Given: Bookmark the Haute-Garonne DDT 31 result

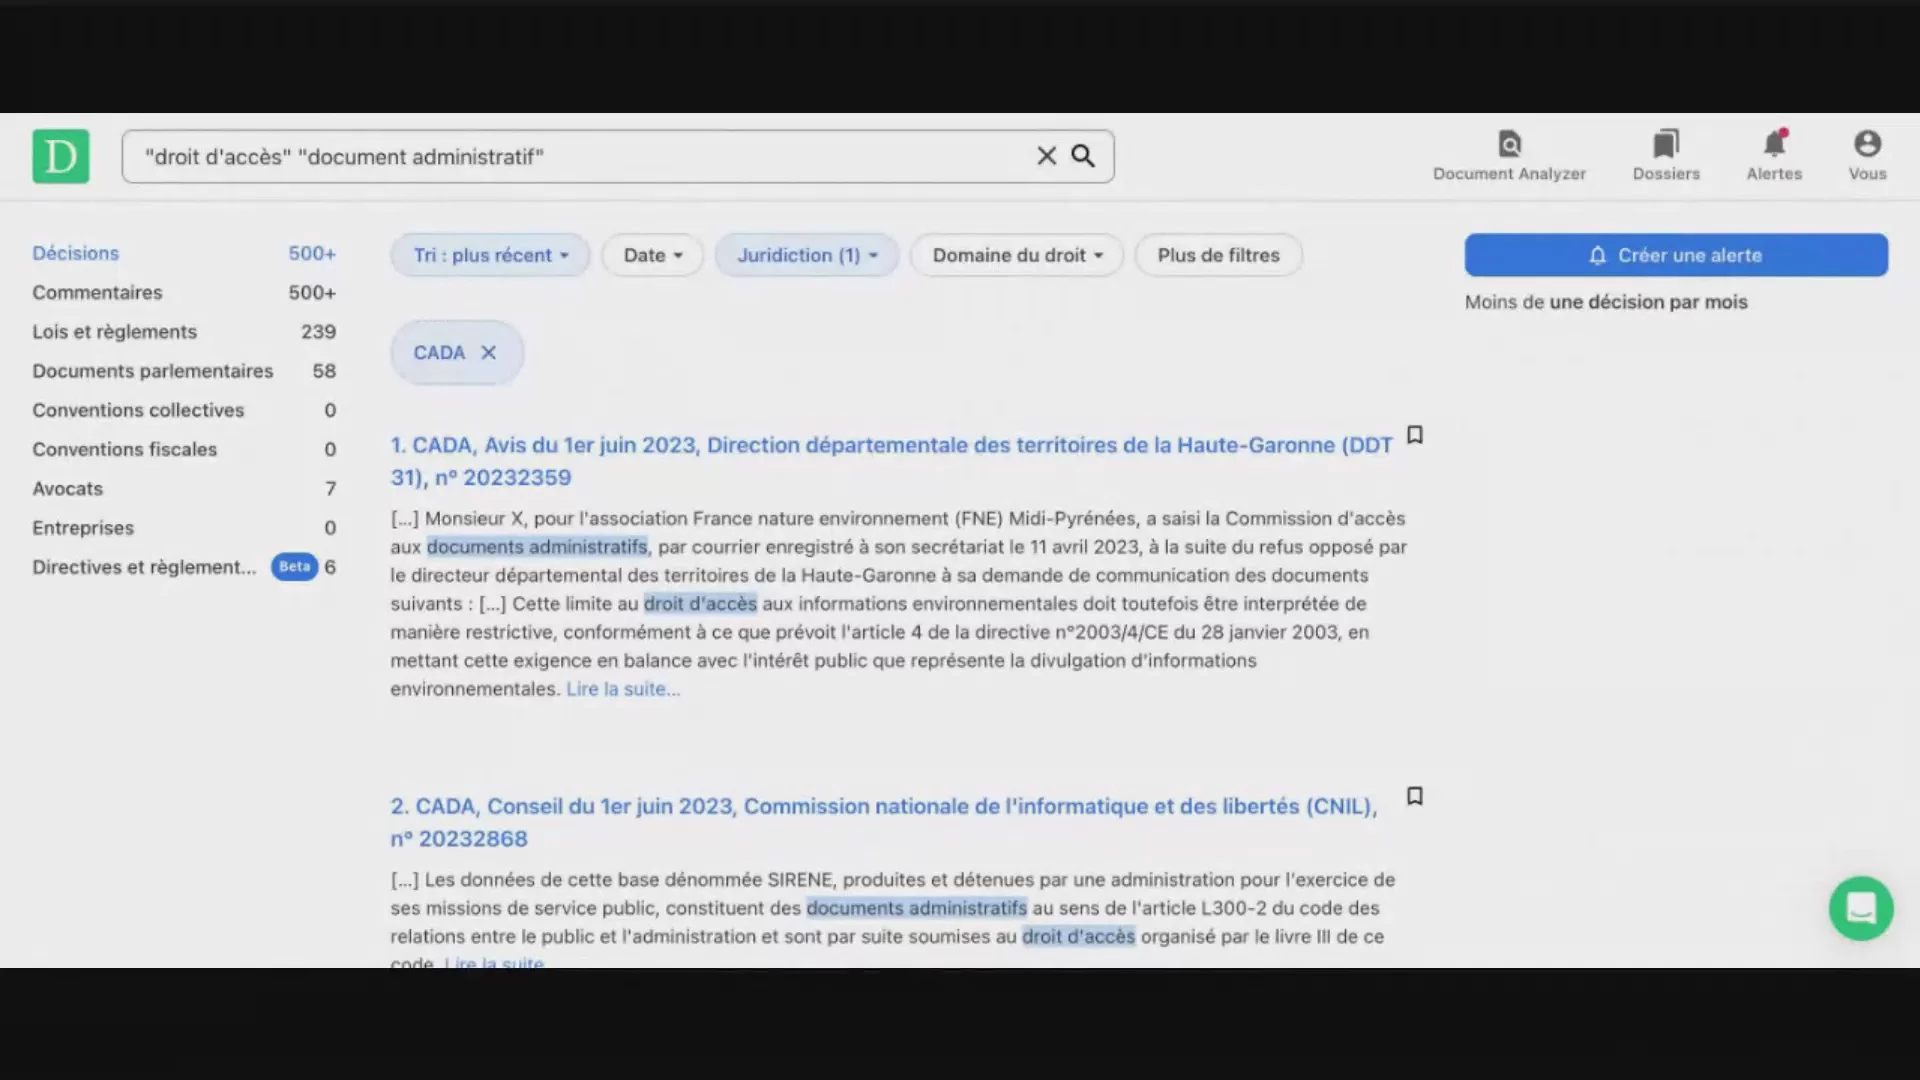Looking at the screenshot, I should coord(1414,435).
